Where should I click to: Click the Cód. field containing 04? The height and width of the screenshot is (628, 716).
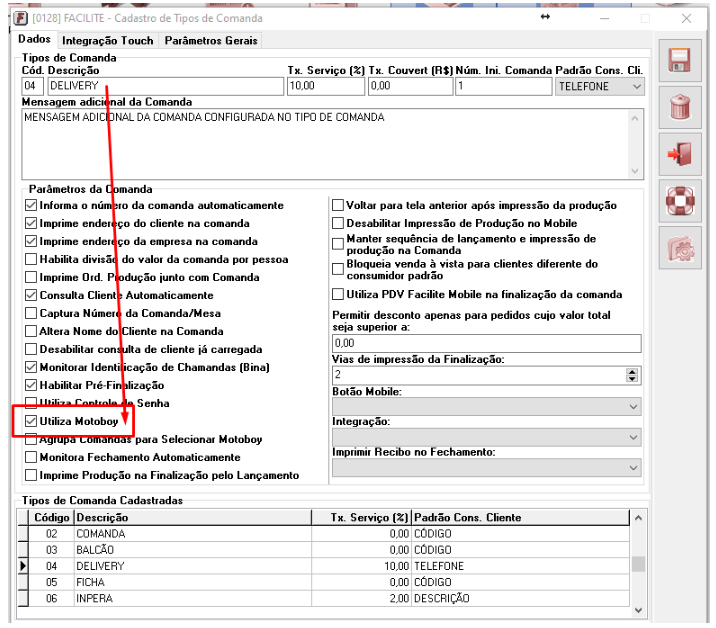(32, 86)
